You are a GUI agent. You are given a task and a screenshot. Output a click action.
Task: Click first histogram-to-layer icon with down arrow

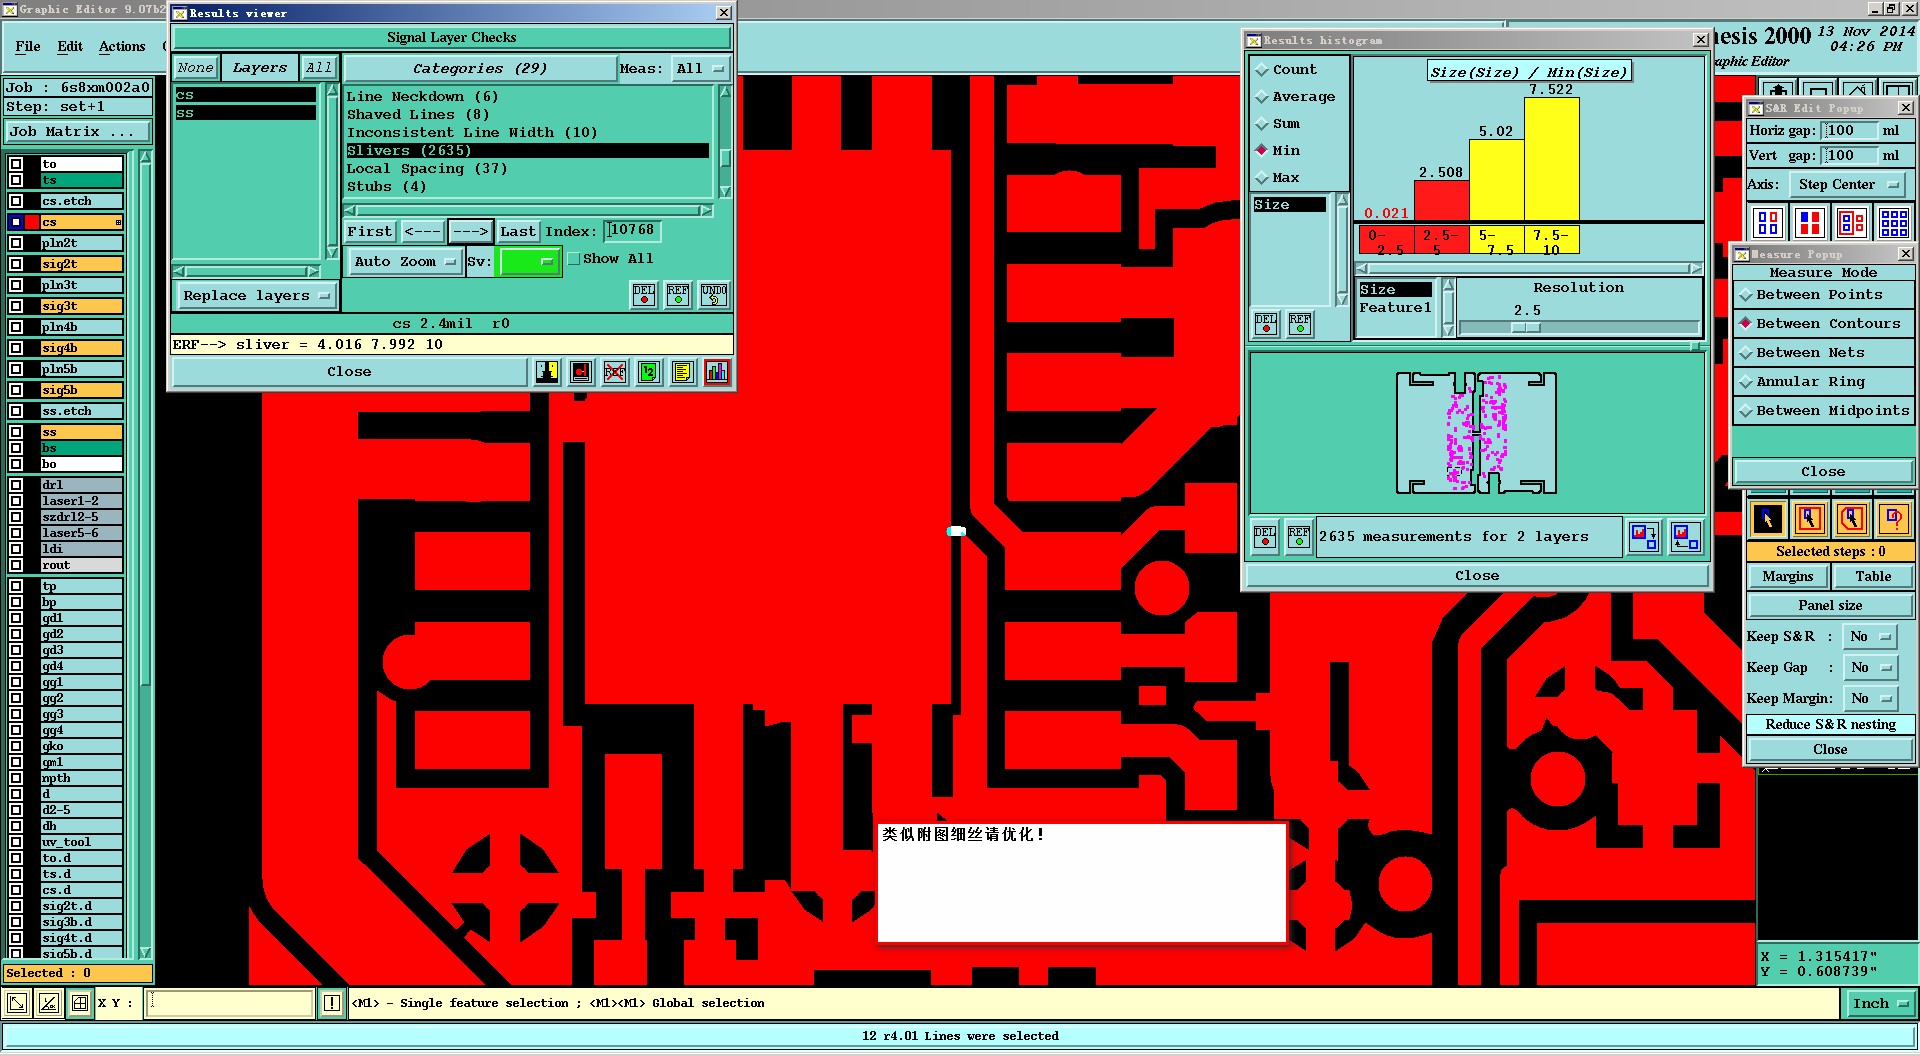coord(1644,537)
